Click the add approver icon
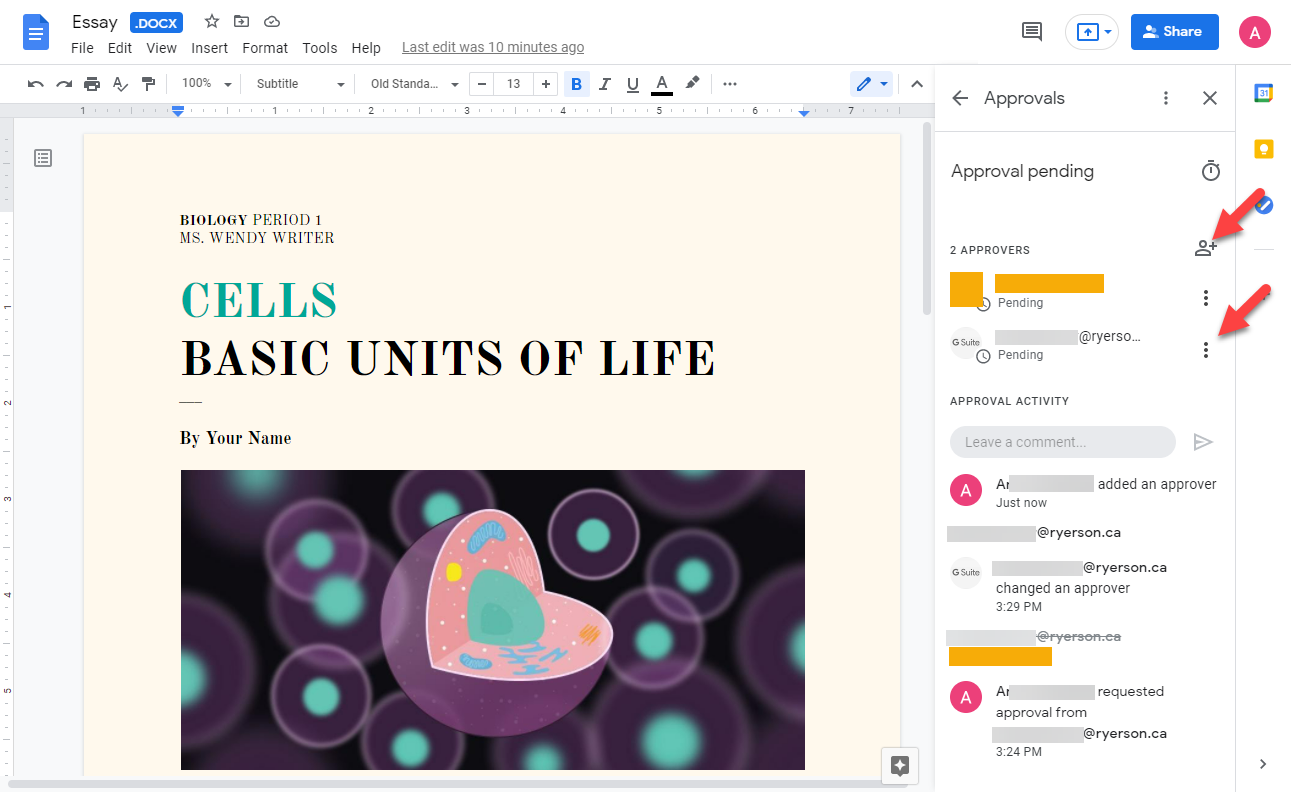This screenshot has height=792, width=1291. (x=1205, y=249)
